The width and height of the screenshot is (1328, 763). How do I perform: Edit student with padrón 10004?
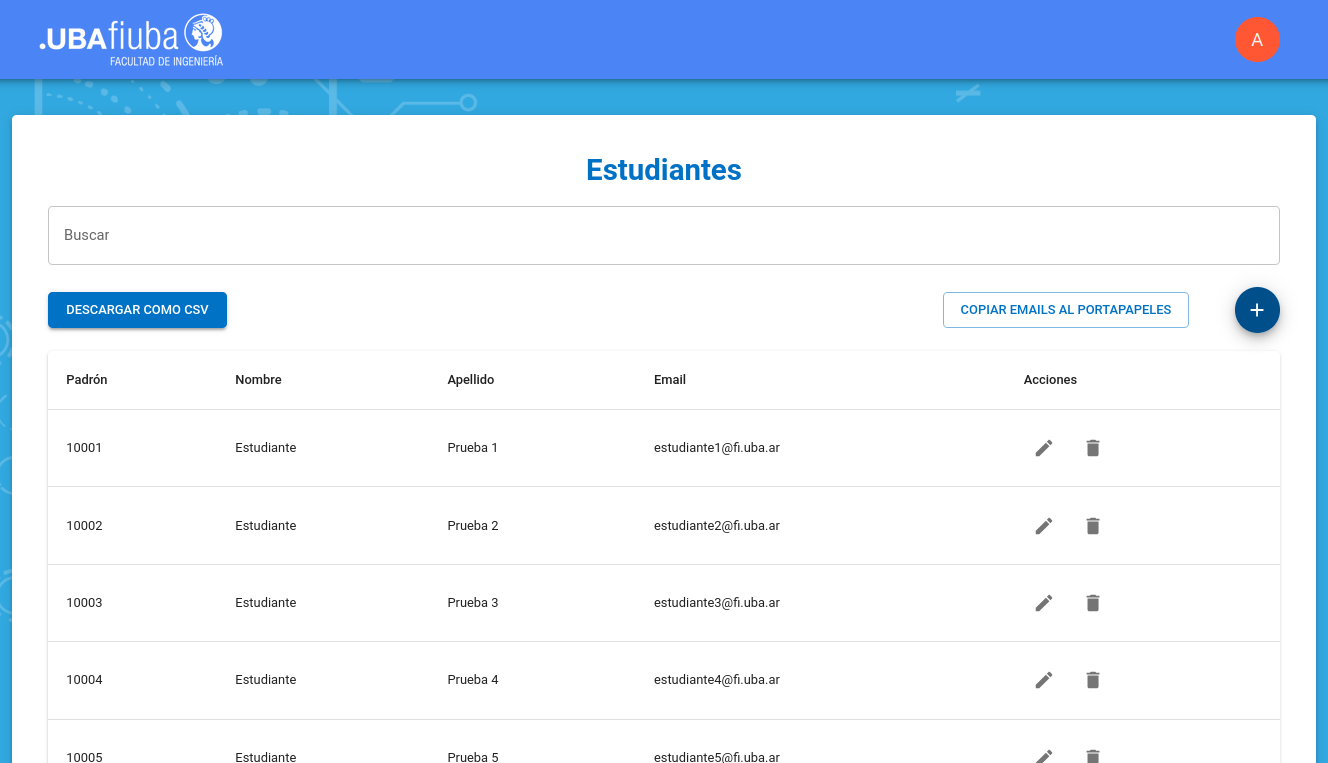tap(1044, 680)
